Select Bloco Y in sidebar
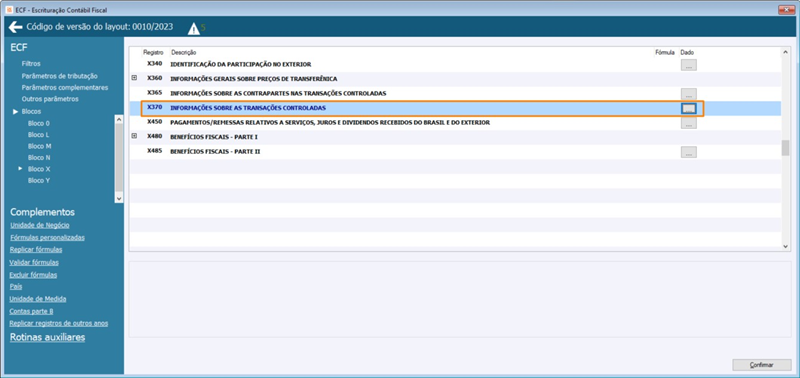 pyautogui.click(x=39, y=180)
